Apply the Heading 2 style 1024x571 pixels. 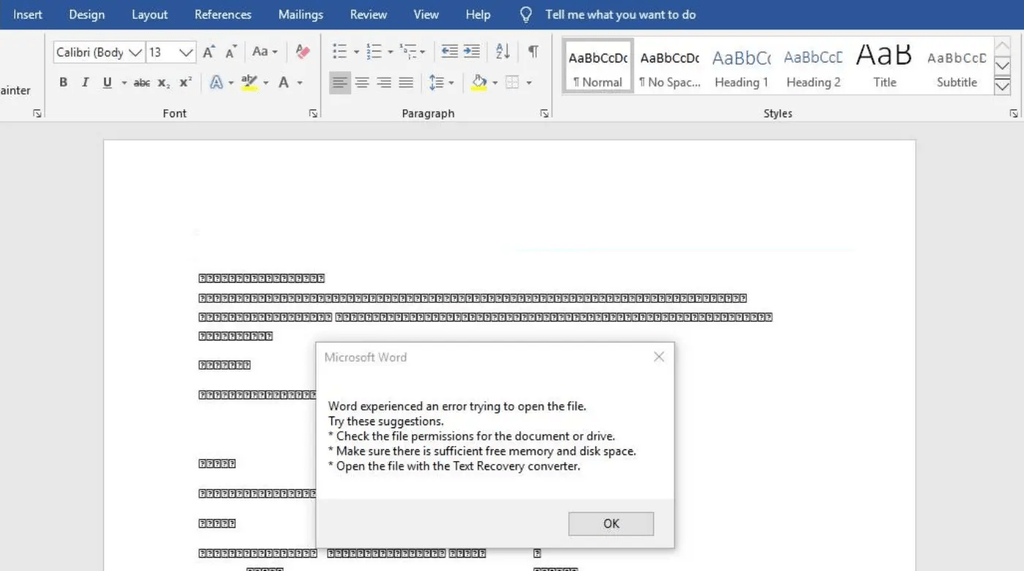pyautogui.click(x=813, y=66)
